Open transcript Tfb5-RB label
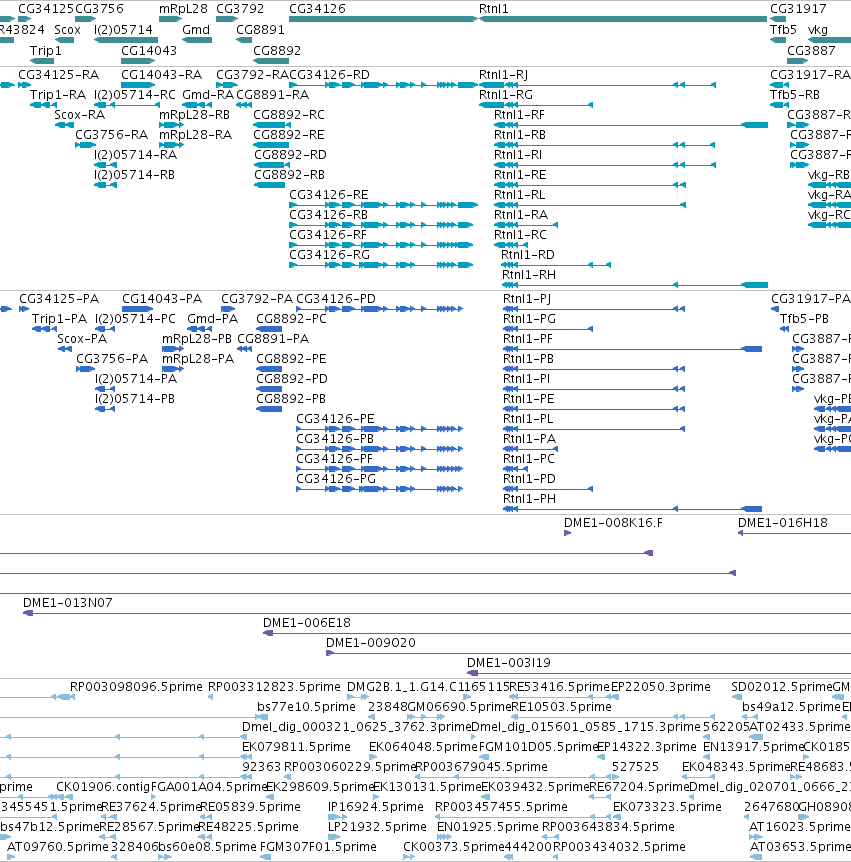 tap(794, 95)
